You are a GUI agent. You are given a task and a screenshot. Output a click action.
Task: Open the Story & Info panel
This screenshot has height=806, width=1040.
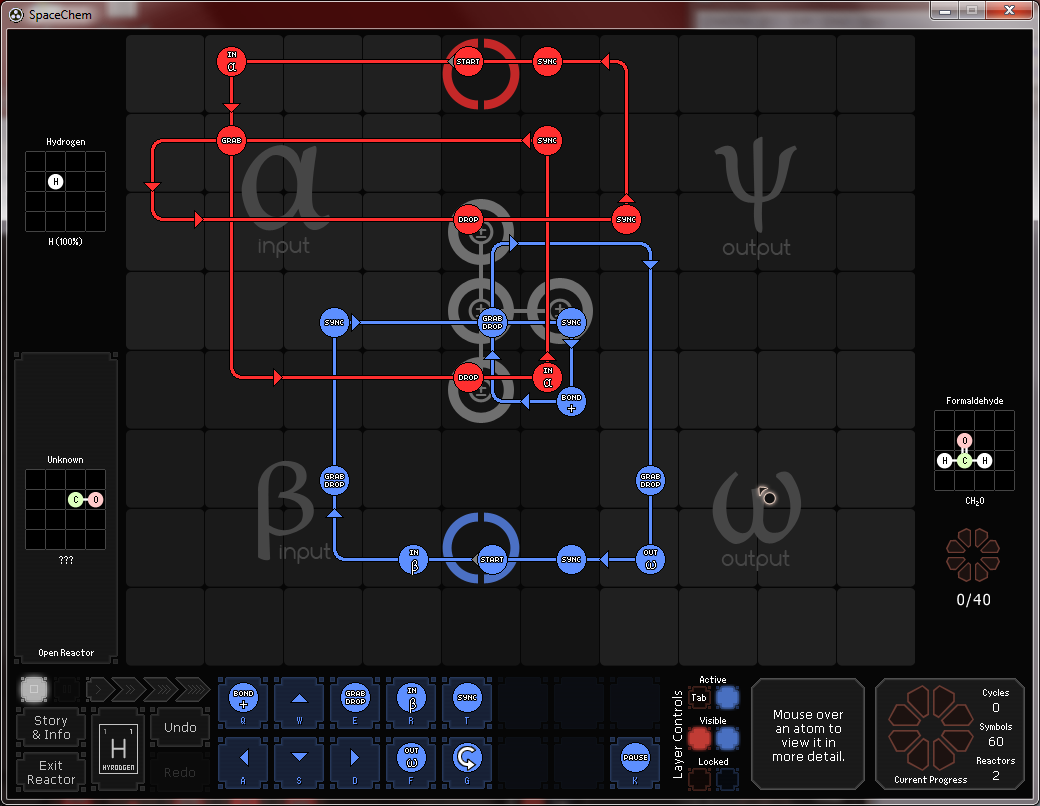point(51,727)
